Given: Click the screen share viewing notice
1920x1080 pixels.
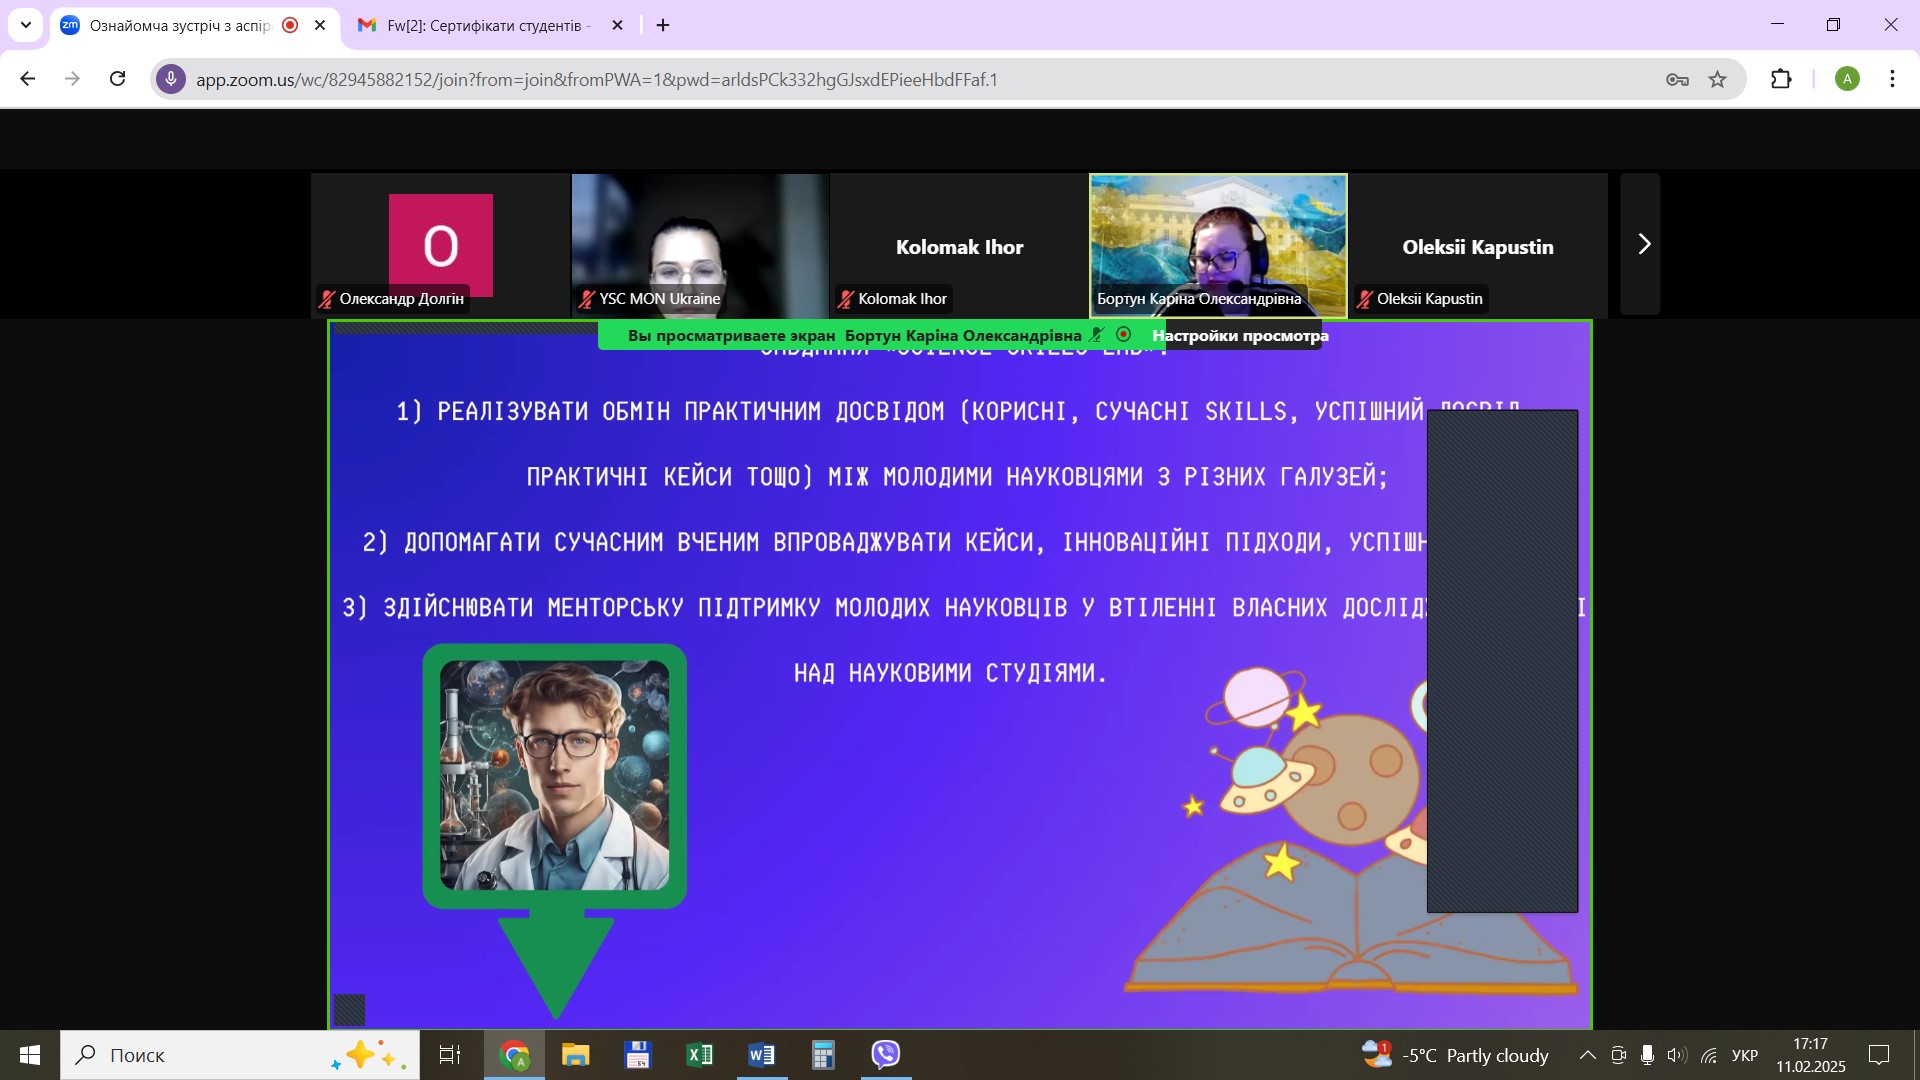Looking at the screenshot, I should pos(855,335).
